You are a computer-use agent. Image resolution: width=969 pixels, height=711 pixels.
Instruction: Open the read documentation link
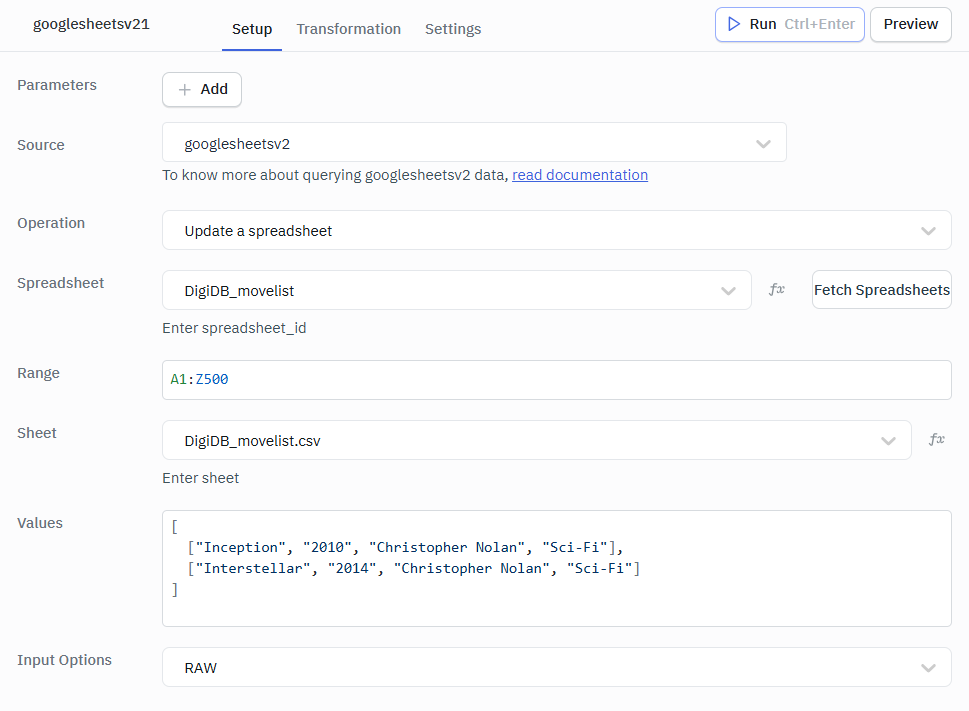tap(580, 175)
